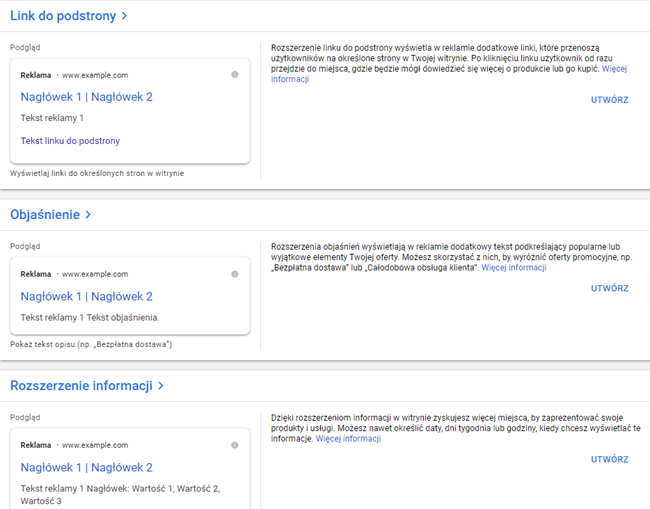
Task: Open Więcej informacji under Rozszerzenie informacji description
Action: tap(348, 439)
